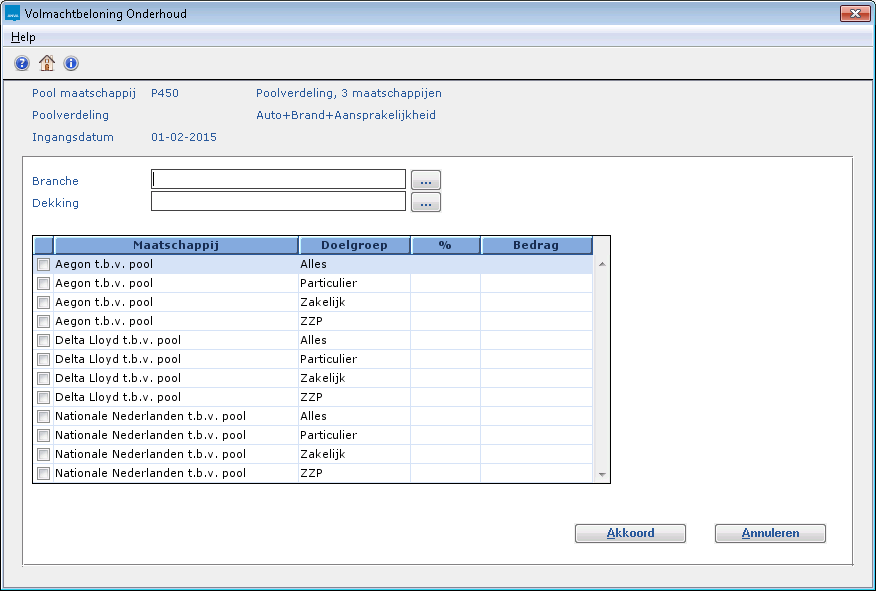
Task: Click inside the Dekking input field
Action: (x=278, y=202)
